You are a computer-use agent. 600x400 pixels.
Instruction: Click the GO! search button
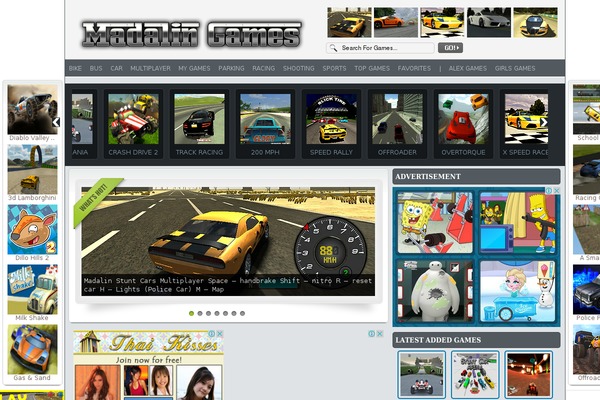(x=450, y=48)
